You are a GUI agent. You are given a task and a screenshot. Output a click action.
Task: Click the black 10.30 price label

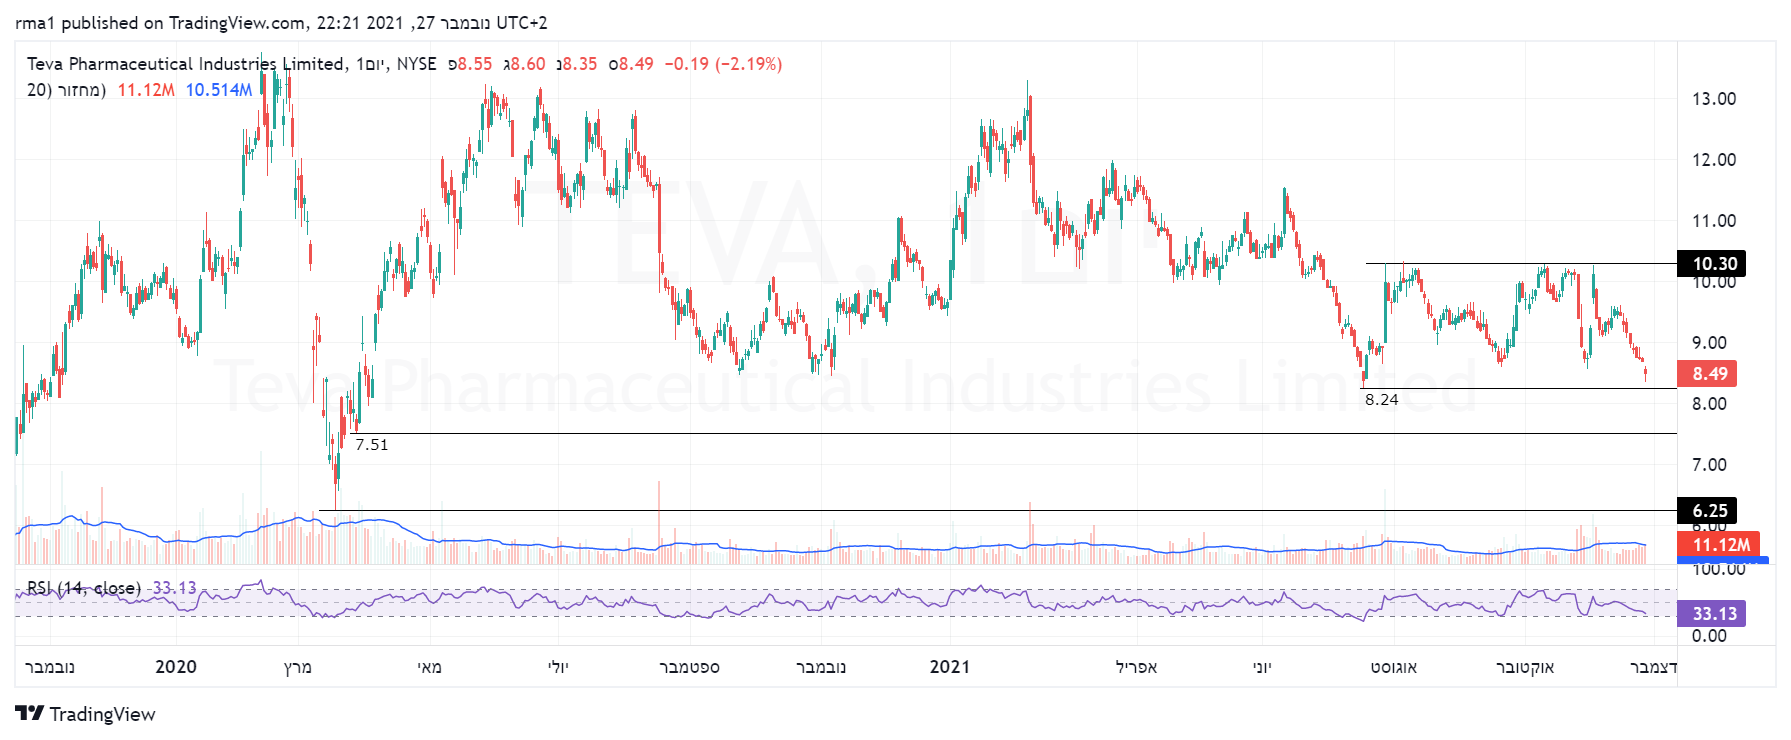[x=1712, y=264]
